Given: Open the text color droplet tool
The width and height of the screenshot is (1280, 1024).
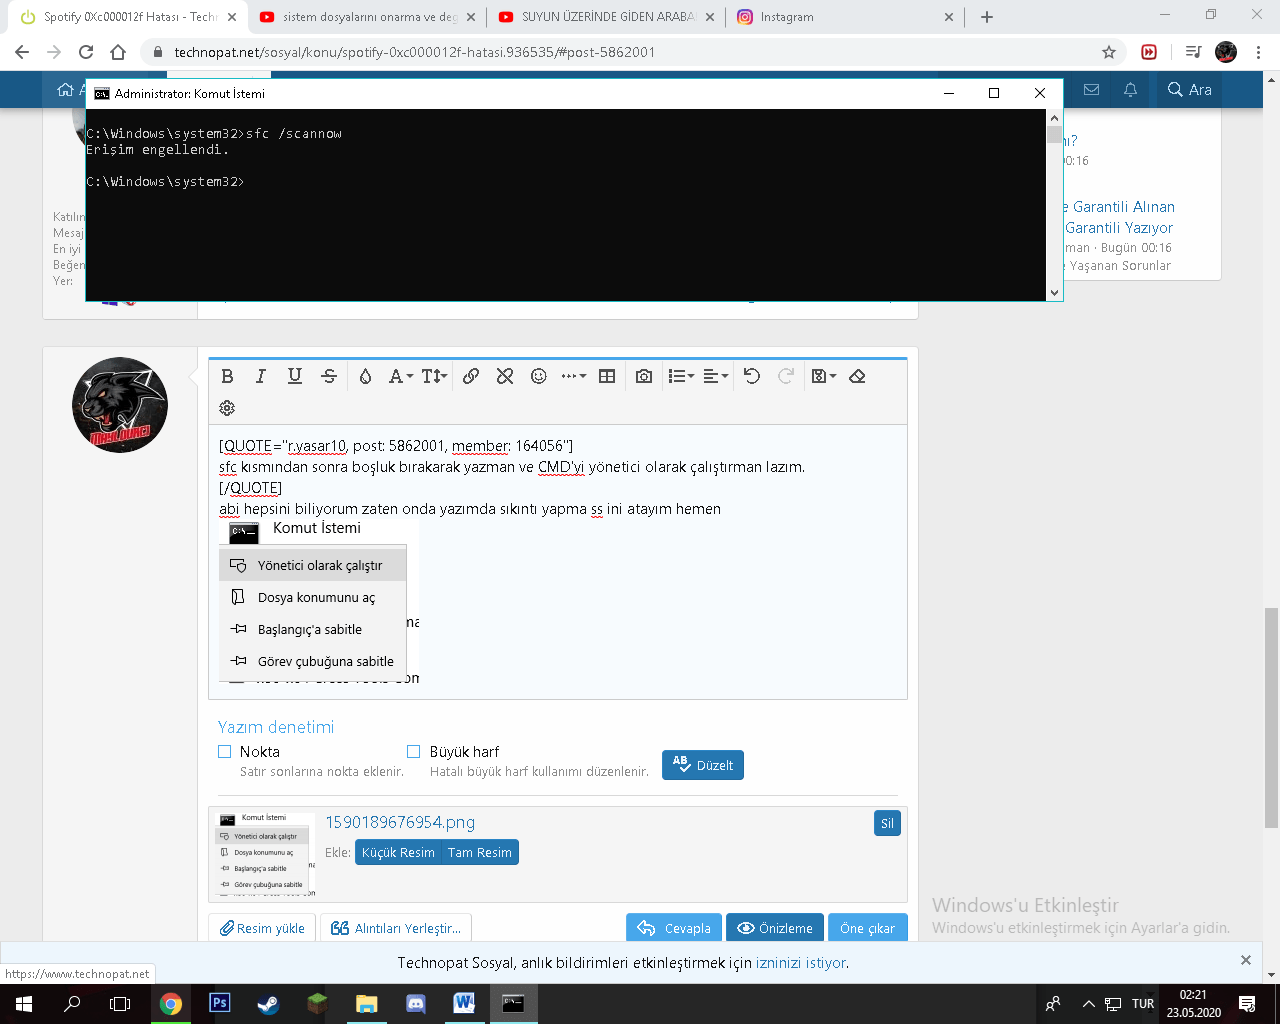Looking at the screenshot, I should point(365,376).
